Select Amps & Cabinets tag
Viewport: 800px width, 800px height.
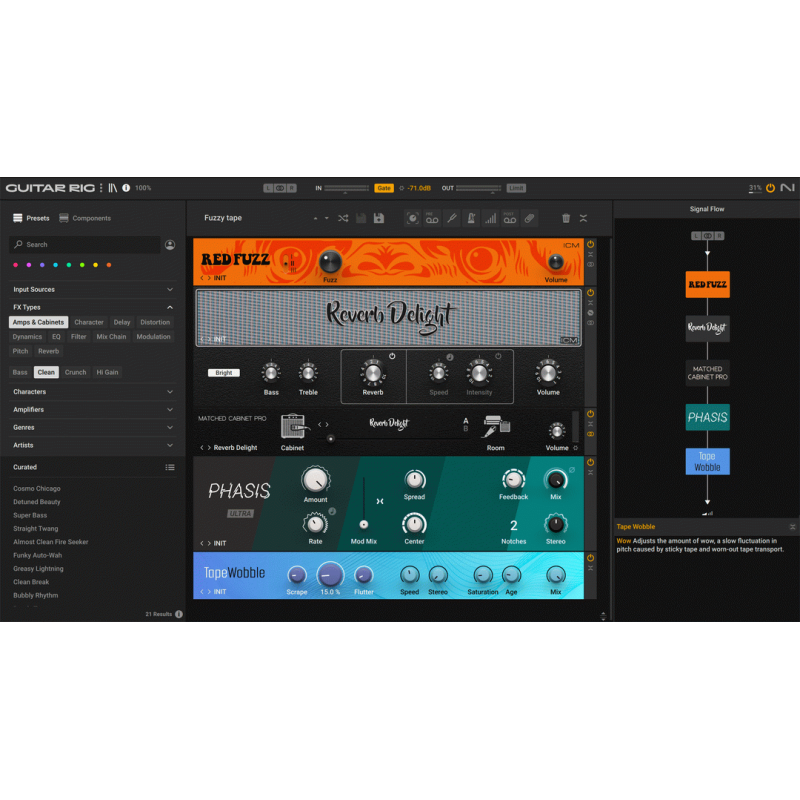coord(38,322)
